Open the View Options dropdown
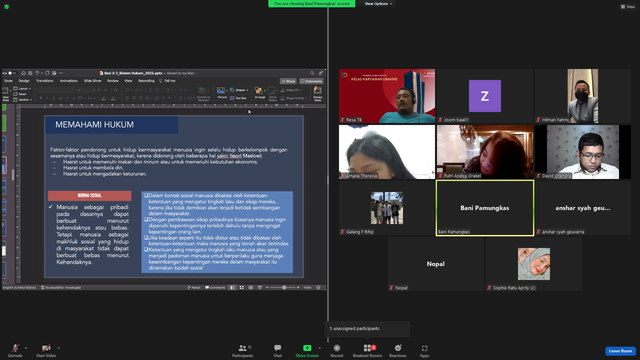The width and height of the screenshot is (640, 360). (378, 4)
